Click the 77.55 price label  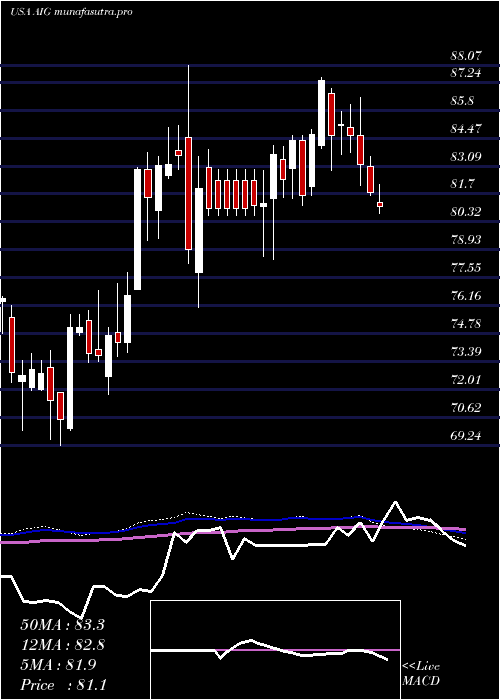(466, 268)
